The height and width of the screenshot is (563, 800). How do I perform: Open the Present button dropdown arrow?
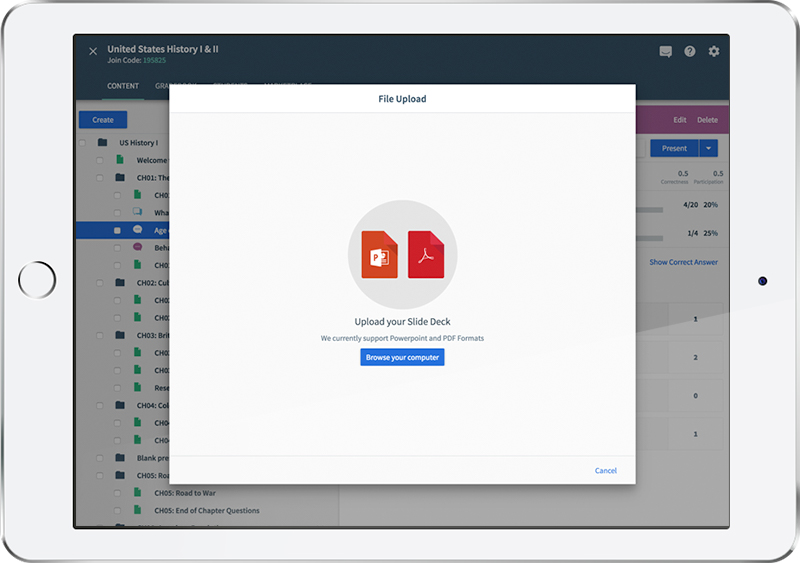click(709, 148)
